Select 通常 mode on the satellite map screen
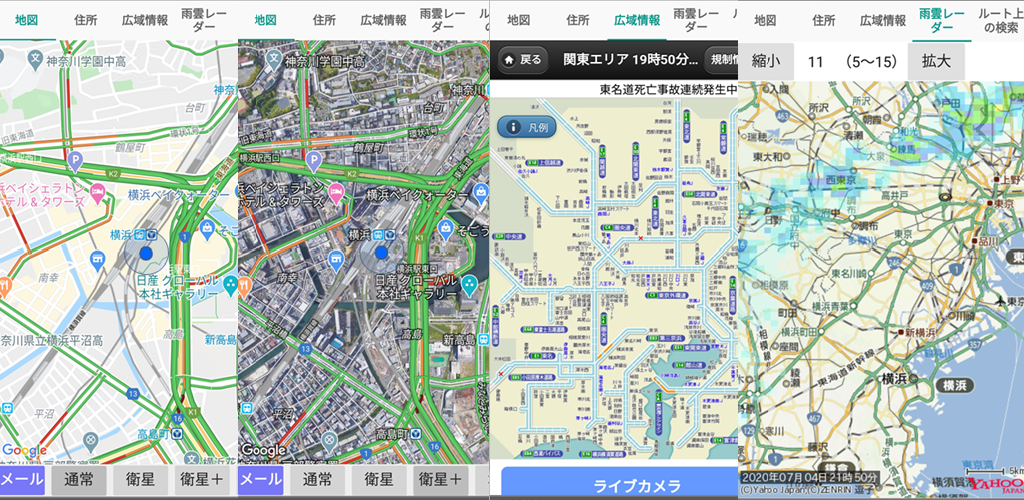This screenshot has width=1024, height=500. [x=318, y=480]
